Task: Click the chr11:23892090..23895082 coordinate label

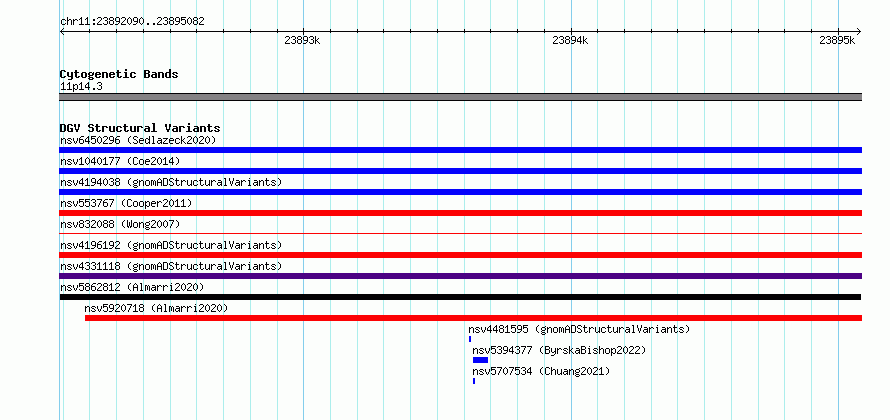Action: point(132,22)
